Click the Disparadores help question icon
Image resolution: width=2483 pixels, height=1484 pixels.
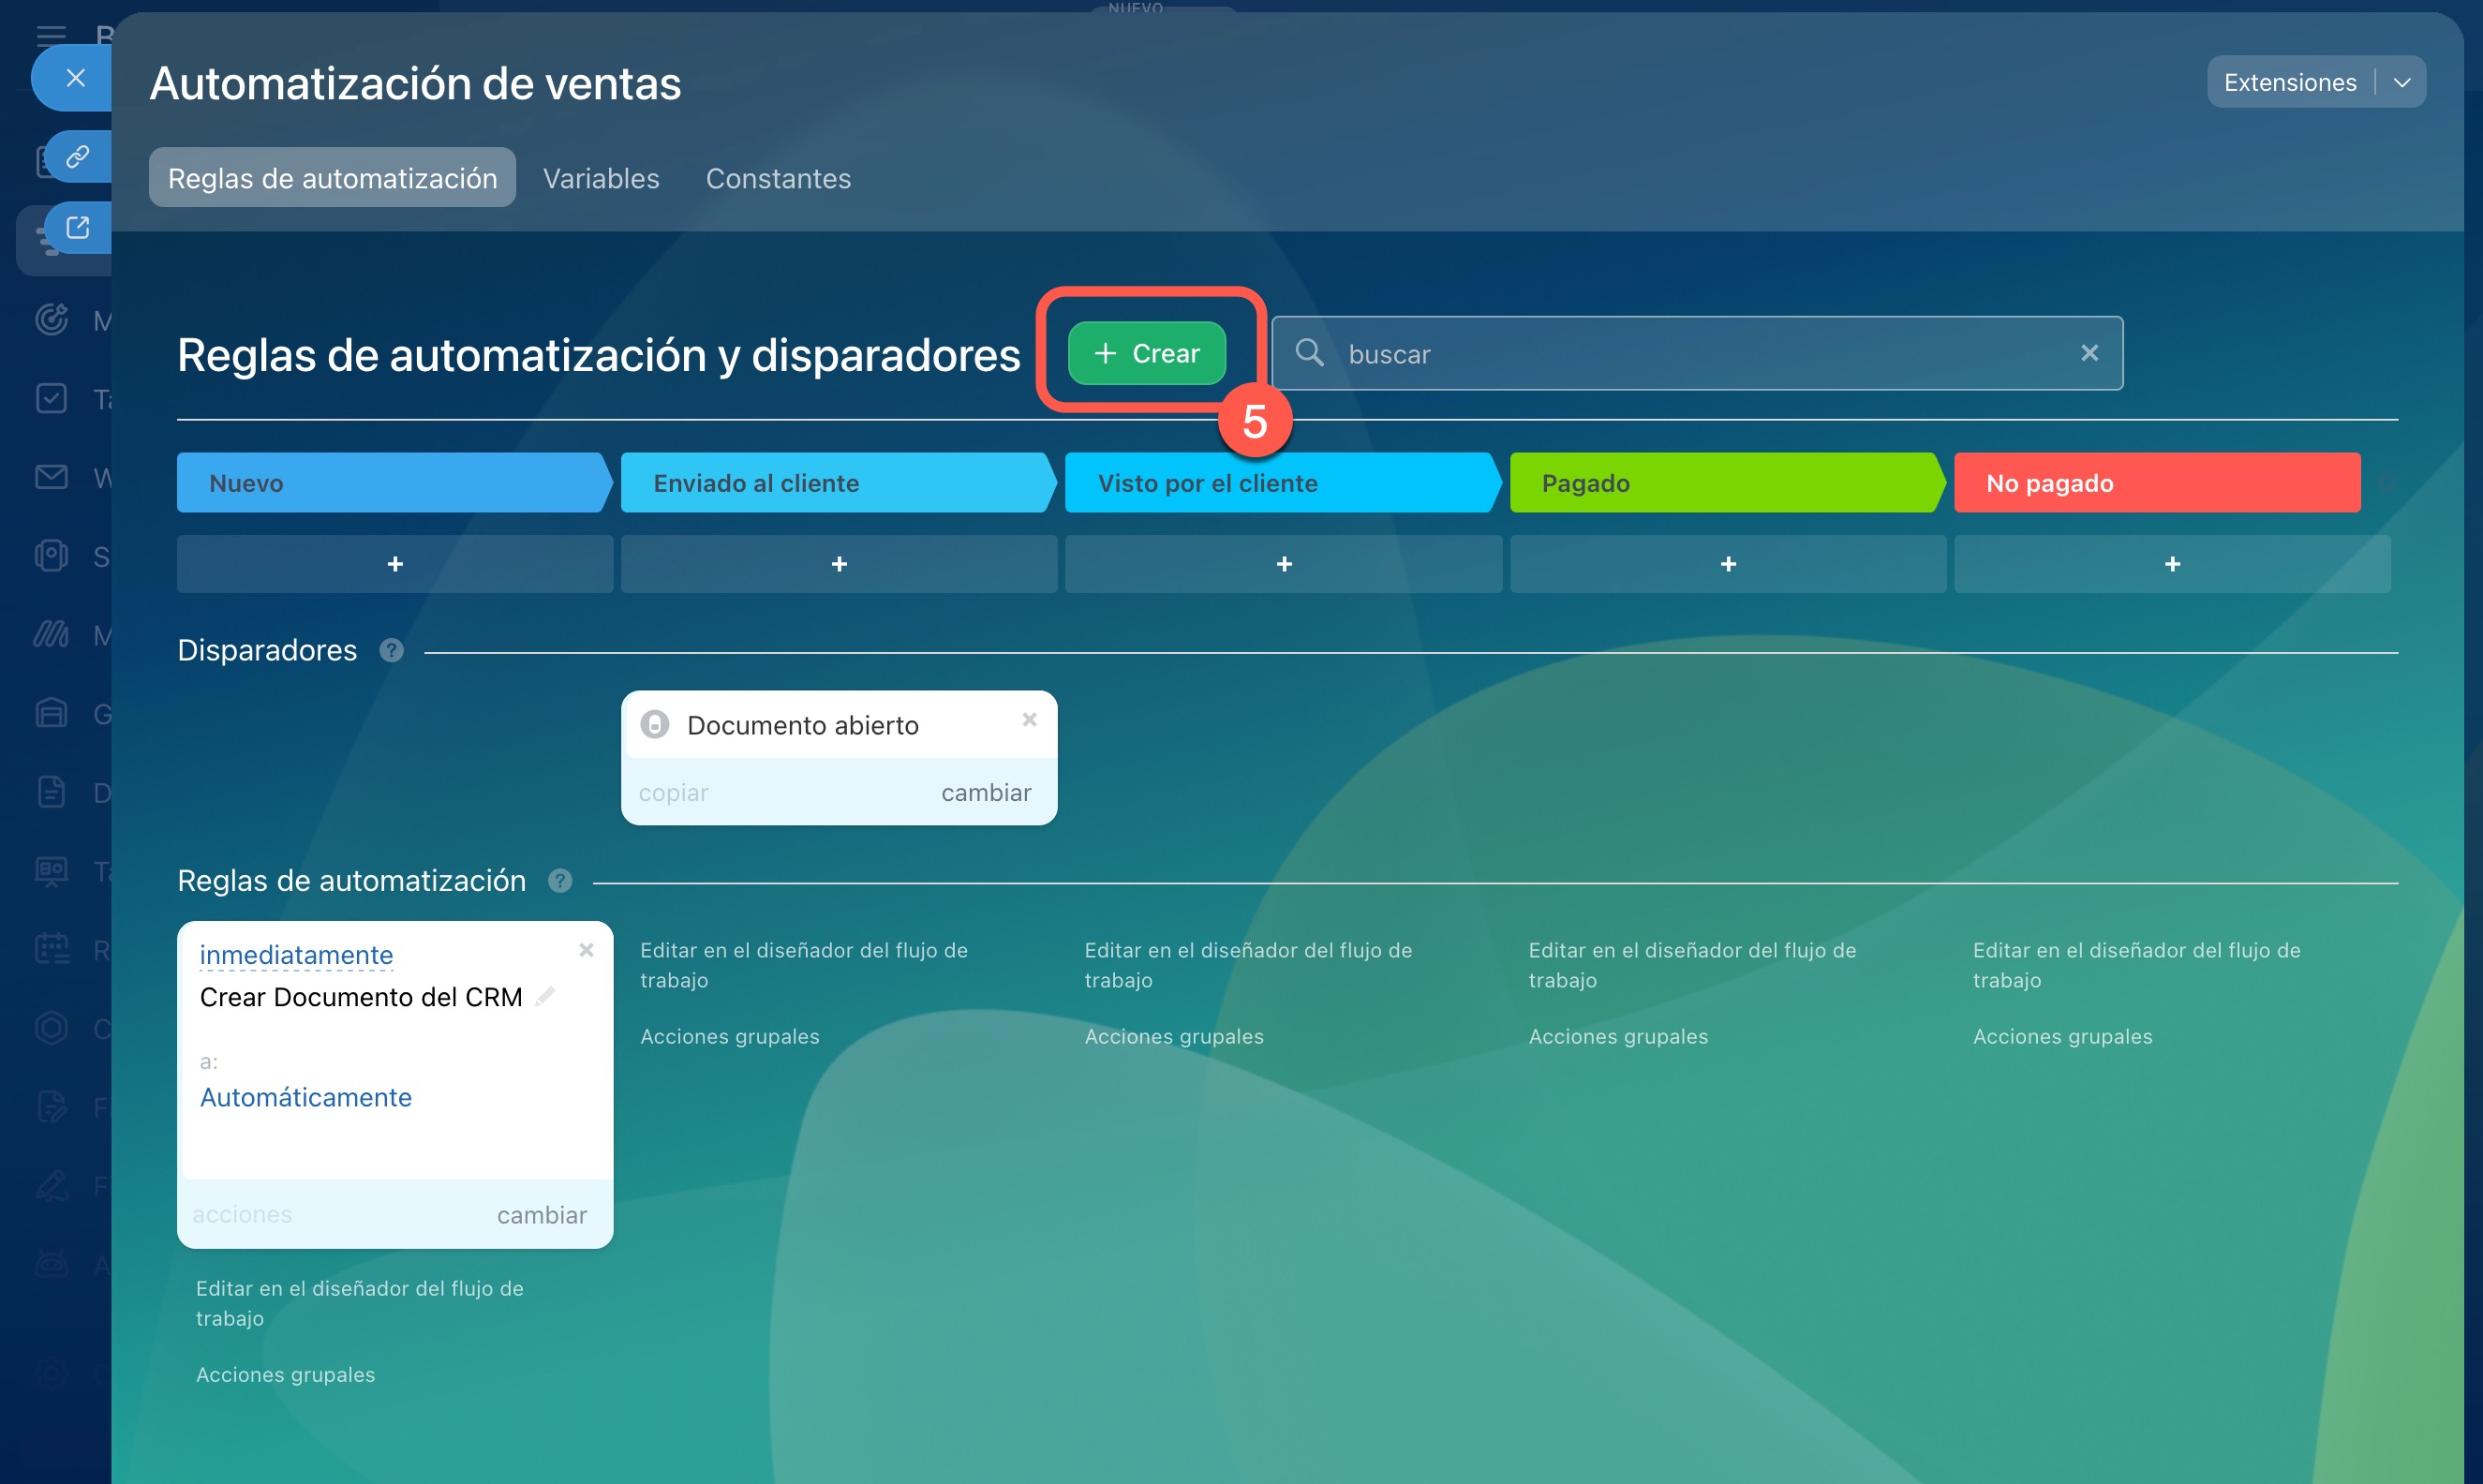coord(391,651)
